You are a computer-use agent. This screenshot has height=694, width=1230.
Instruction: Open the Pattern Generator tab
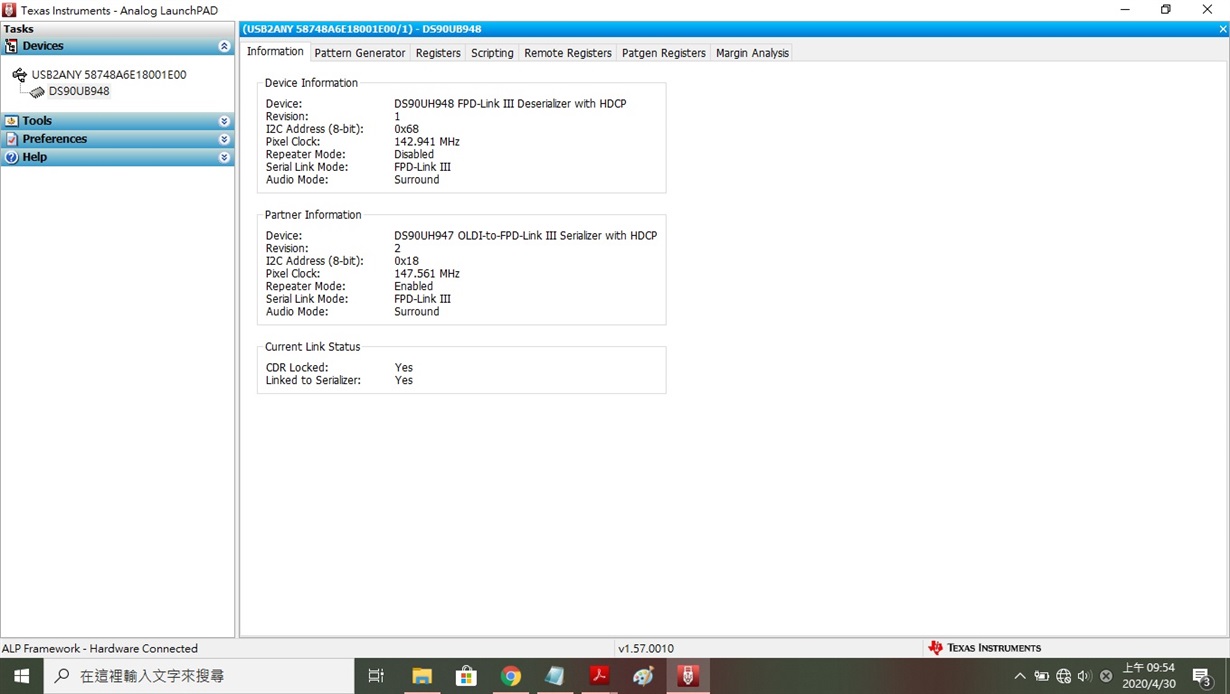(x=360, y=53)
